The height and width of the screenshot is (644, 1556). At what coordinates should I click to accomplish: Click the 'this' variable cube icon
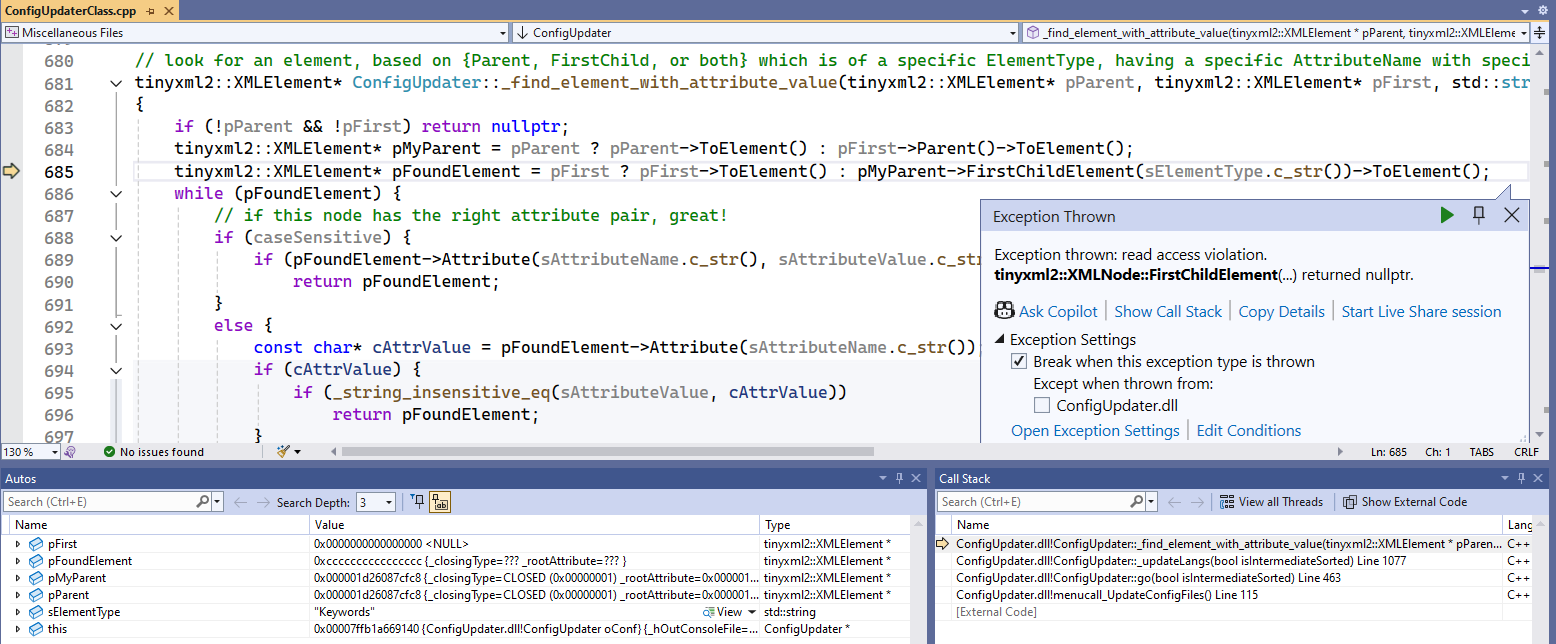(36, 629)
